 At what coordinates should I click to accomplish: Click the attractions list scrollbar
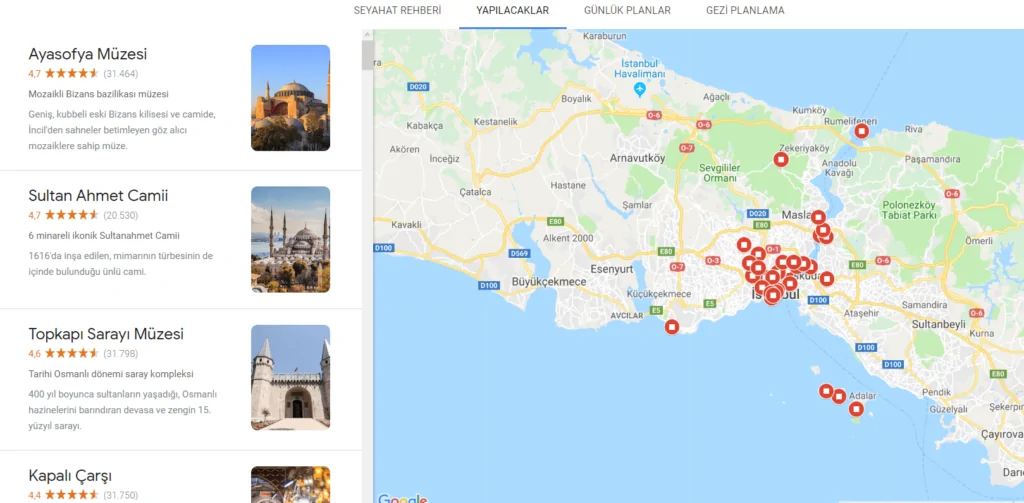368,55
